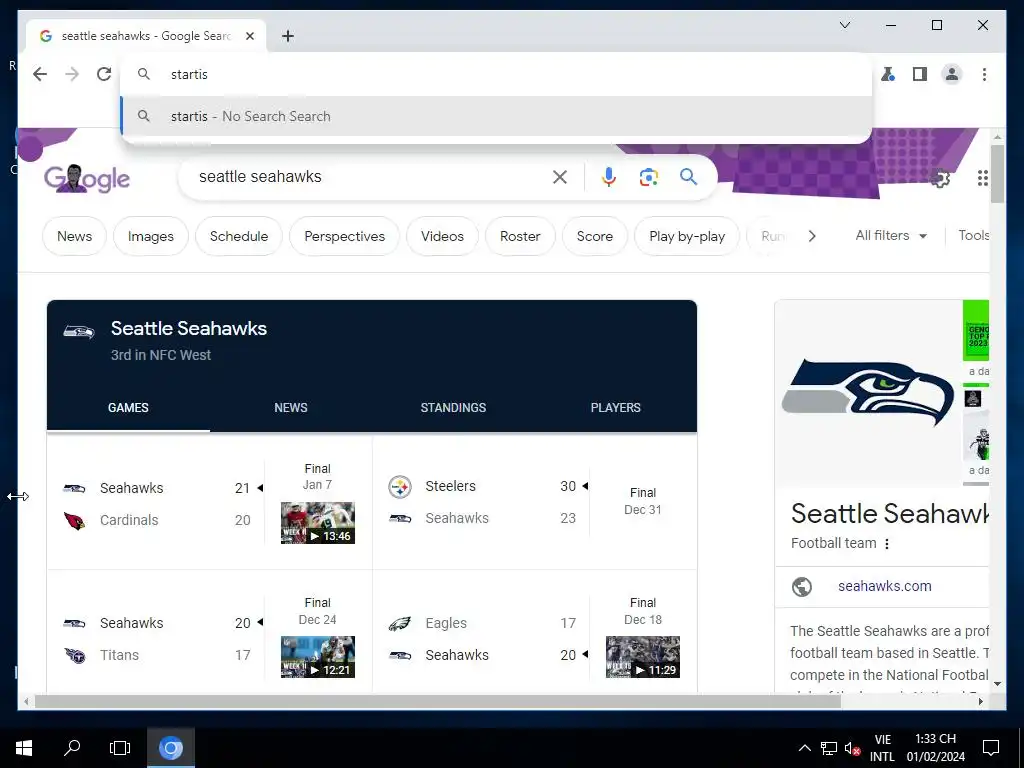Reload the page with the refresh icon

click(104, 74)
